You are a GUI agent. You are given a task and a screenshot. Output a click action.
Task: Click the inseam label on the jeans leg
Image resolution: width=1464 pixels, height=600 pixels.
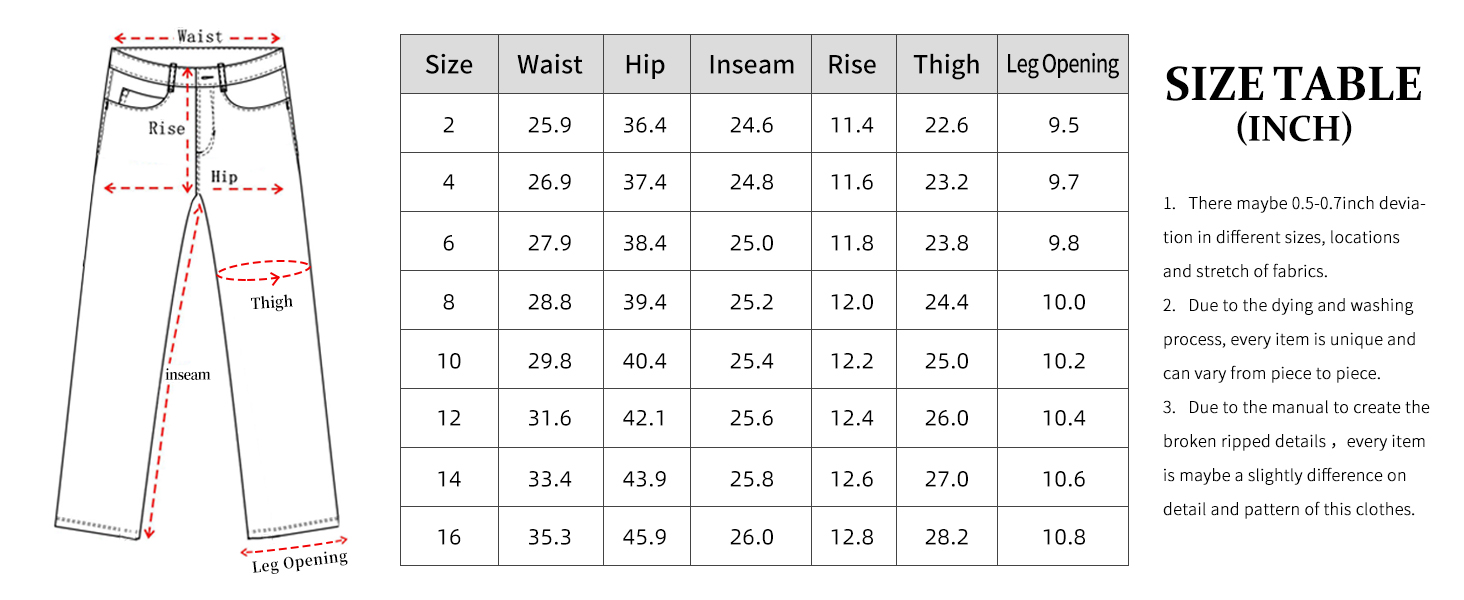(188, 375)
